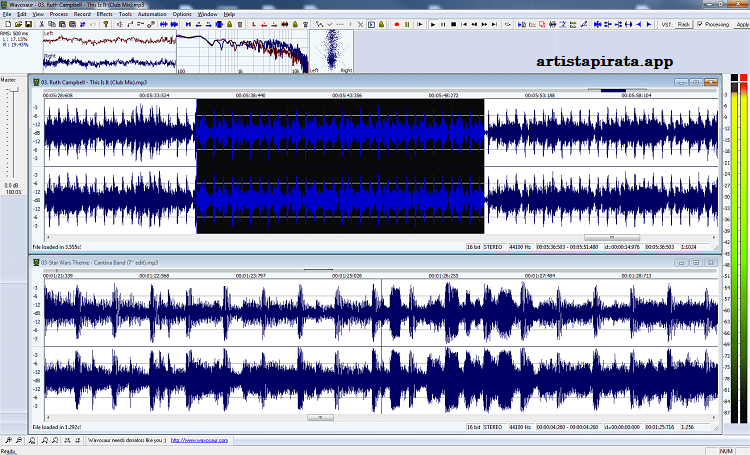
Task: Cut selection with the scissors icon
Action: (x=42, y=24)
